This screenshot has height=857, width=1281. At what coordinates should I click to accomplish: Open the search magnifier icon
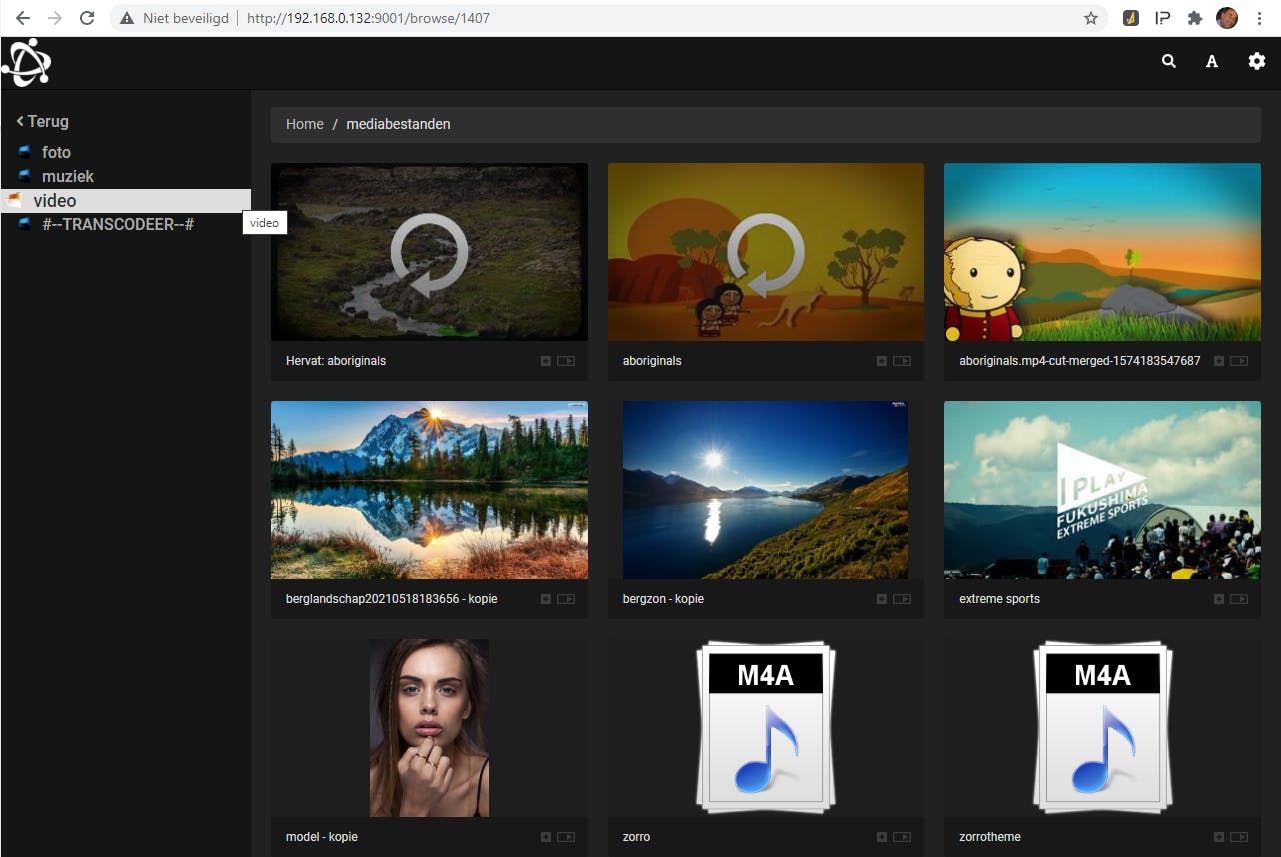click(1169, 61)
